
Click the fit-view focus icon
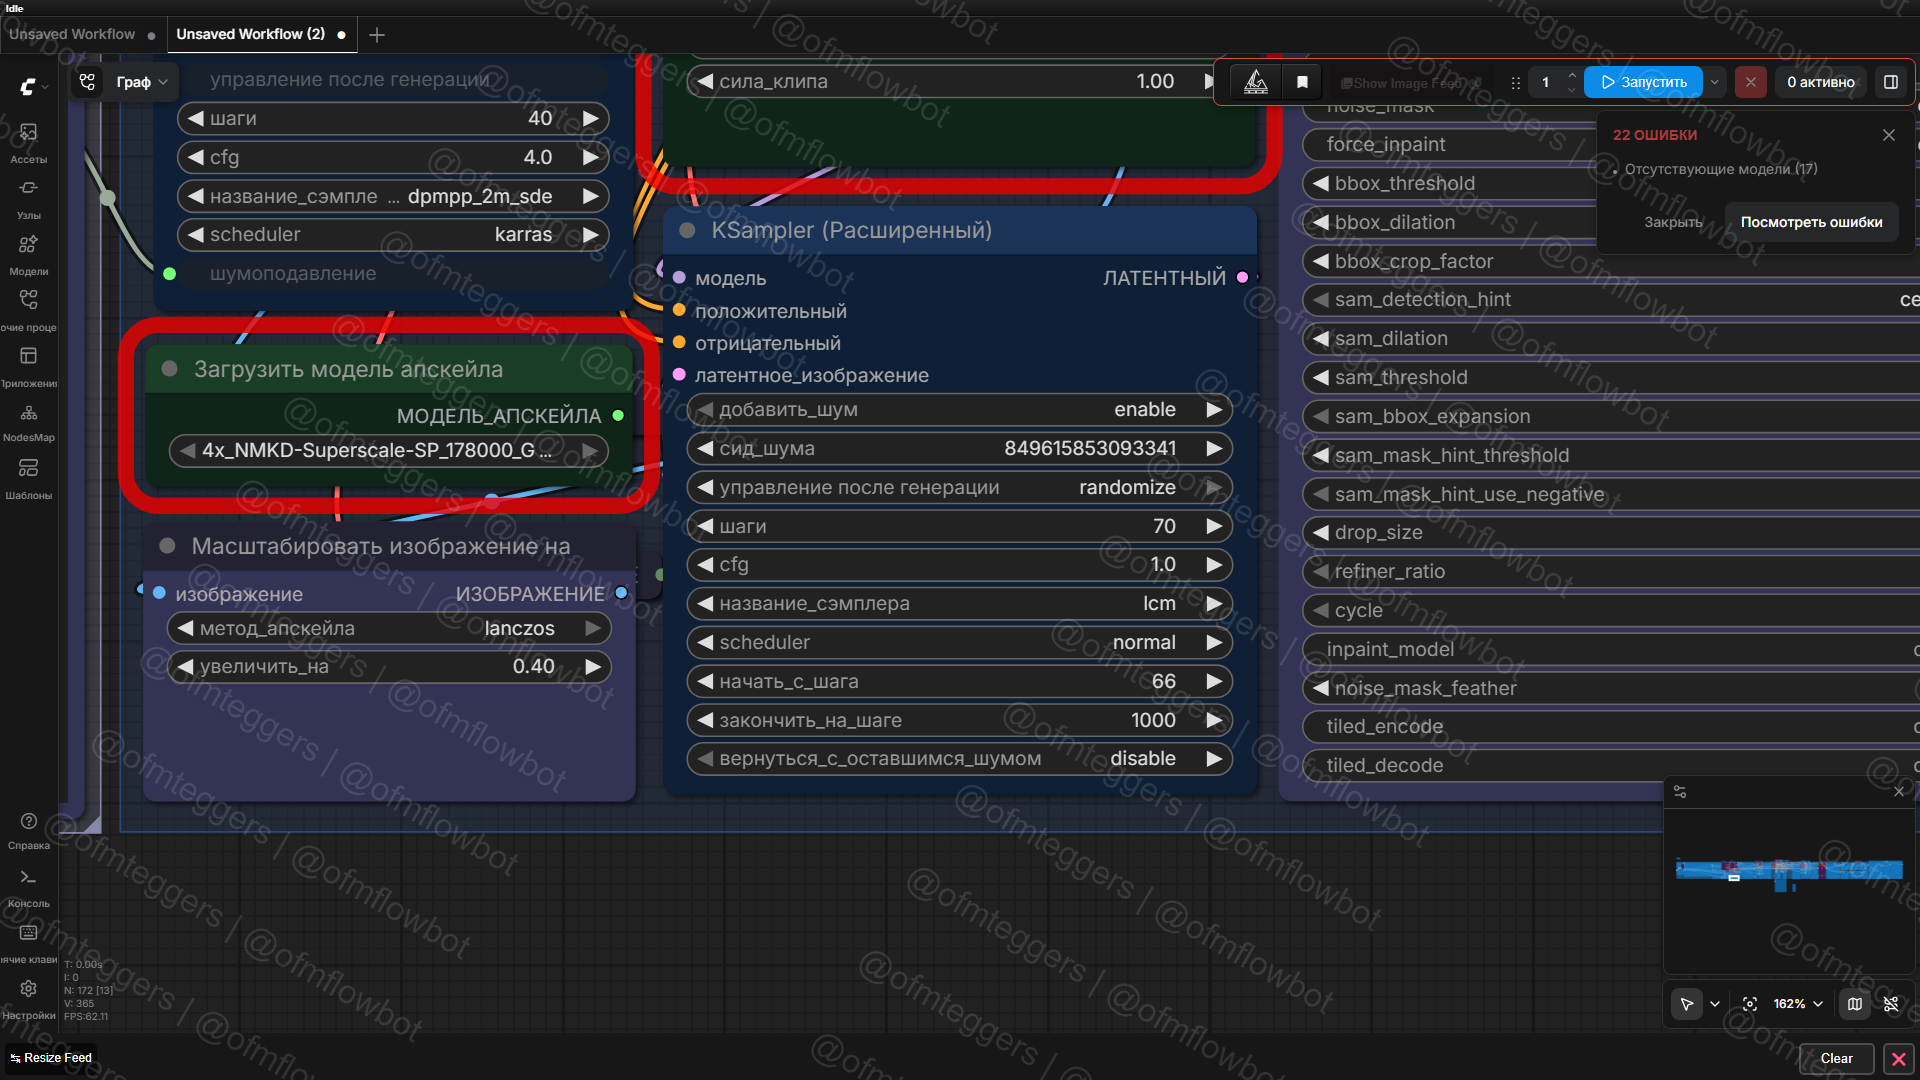click(1750, 1004)
